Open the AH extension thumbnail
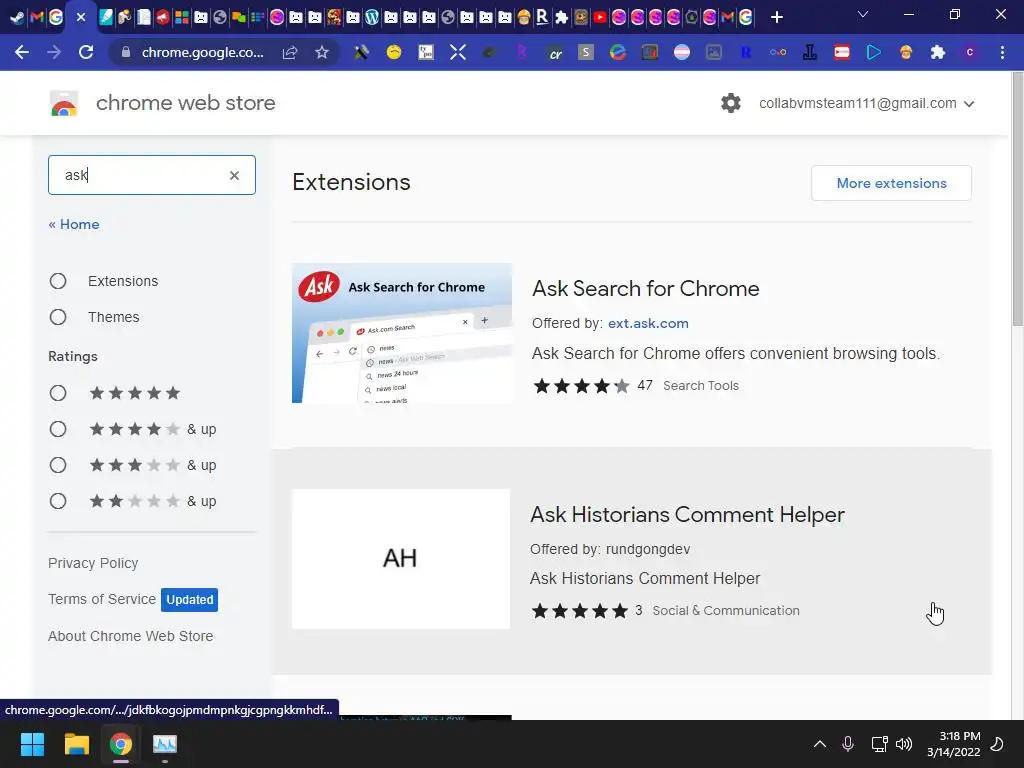The image size is (1024, 768). [400, 559]
